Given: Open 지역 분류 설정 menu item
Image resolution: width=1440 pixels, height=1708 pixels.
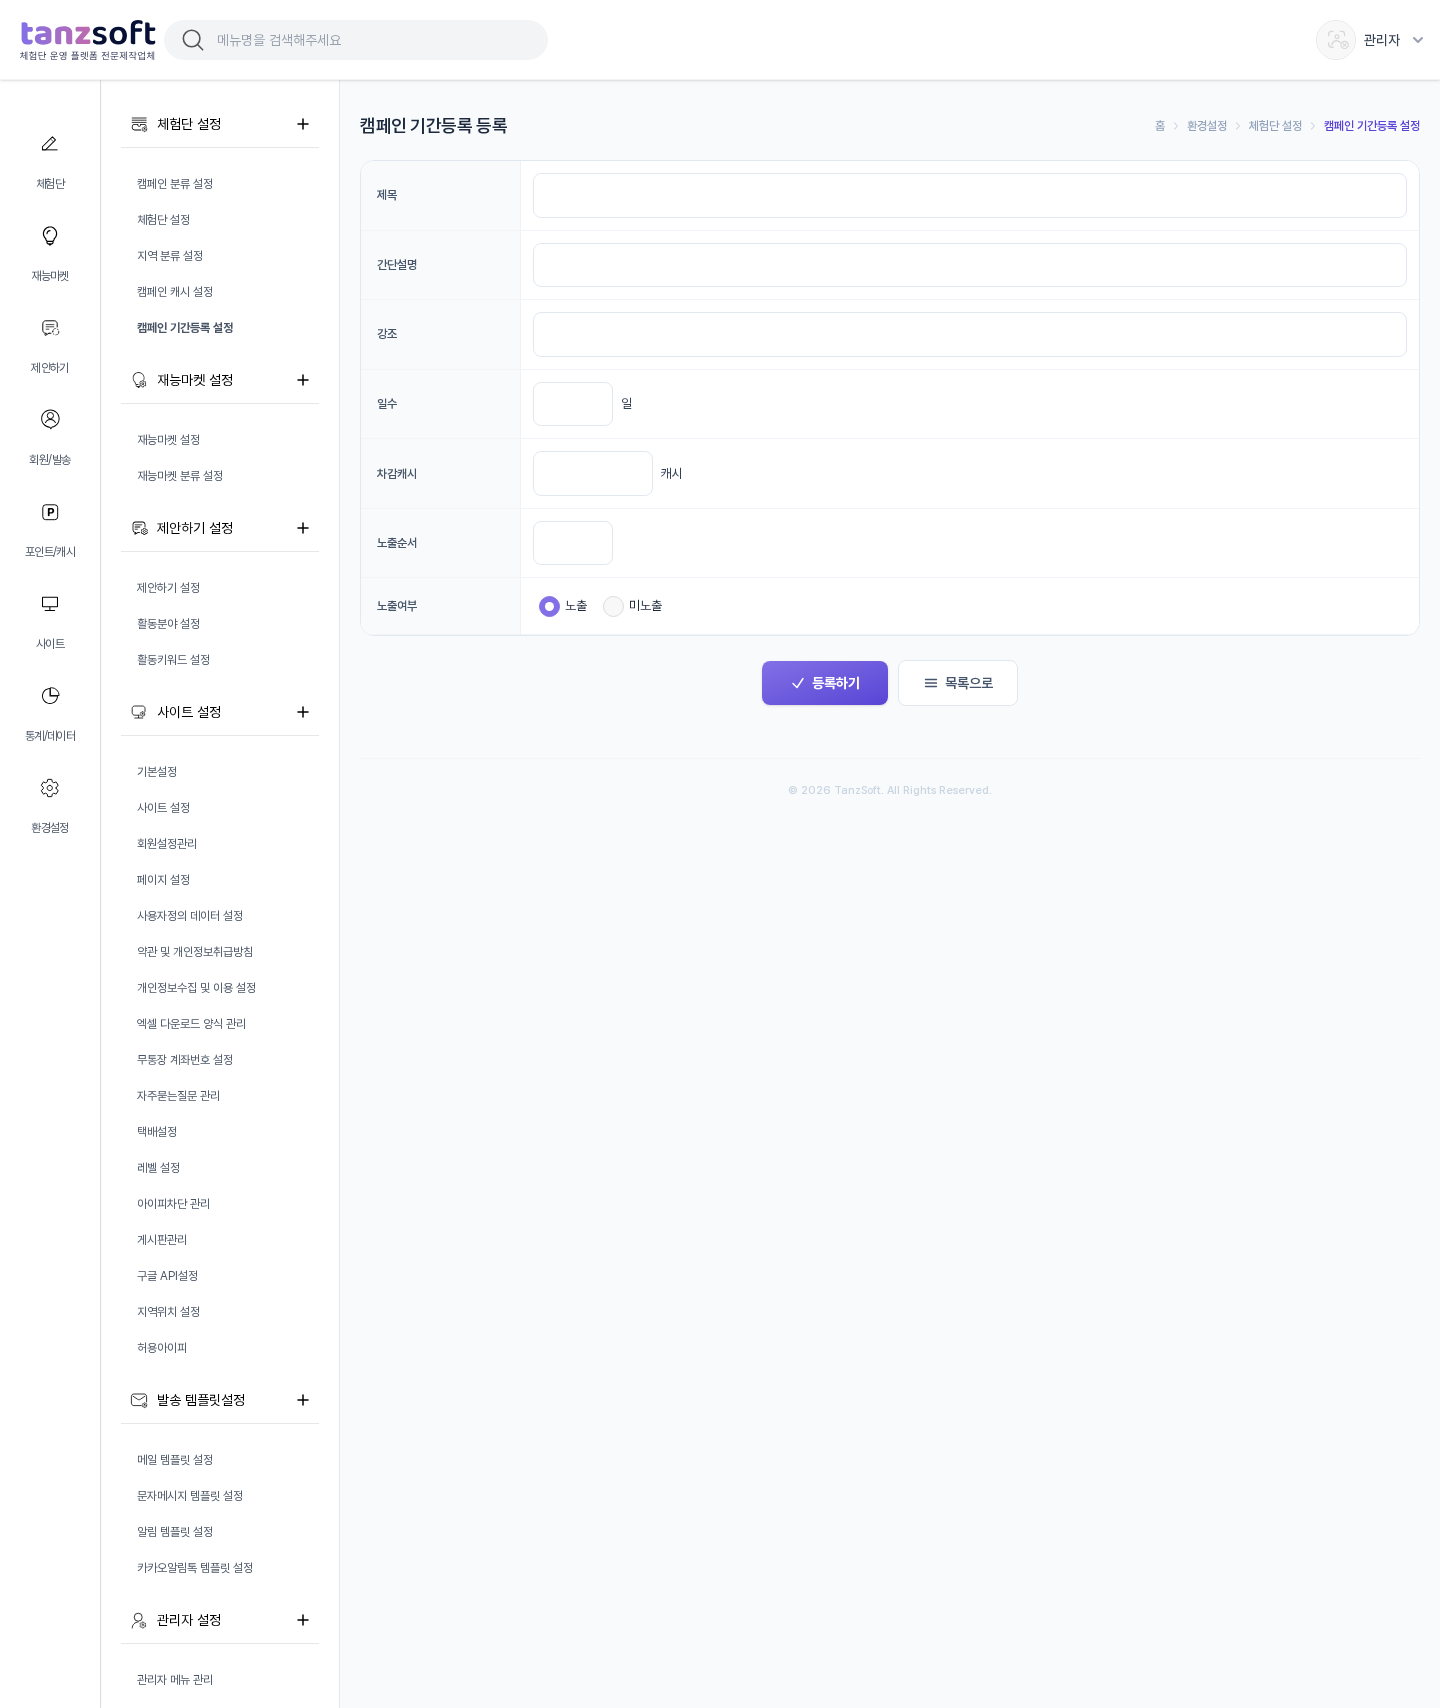Looking at the screenshot, I should [170, 256].
